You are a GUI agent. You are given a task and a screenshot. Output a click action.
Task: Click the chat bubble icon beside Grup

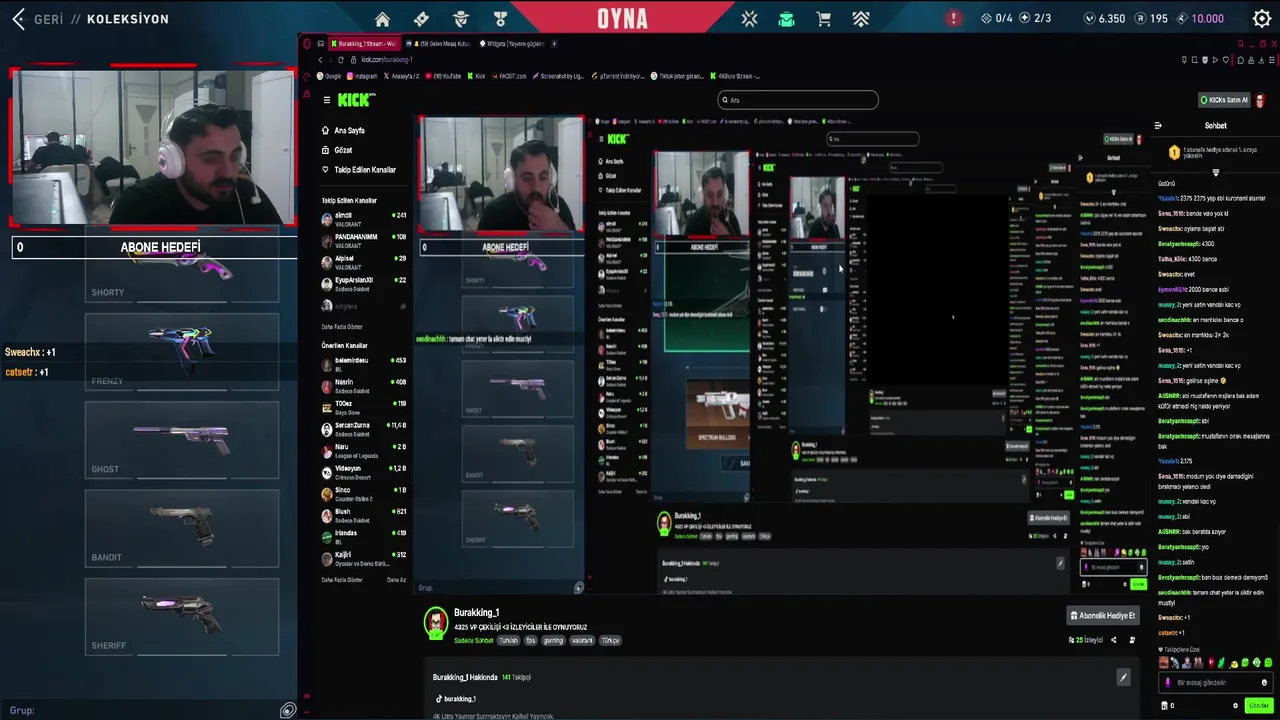click(288, 710)
